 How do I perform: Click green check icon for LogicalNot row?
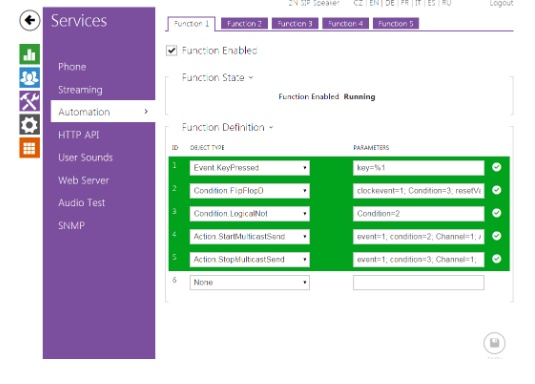496,213
